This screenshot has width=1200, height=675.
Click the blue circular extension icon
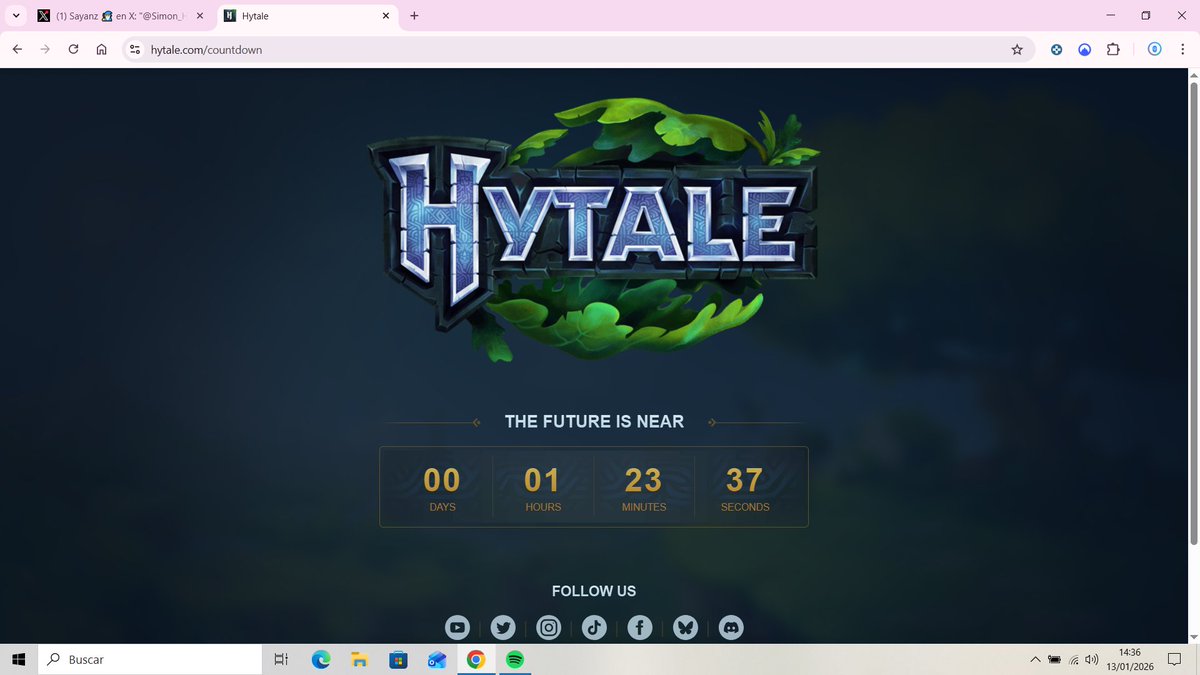pyautogui.click(x=1085, y=49)
